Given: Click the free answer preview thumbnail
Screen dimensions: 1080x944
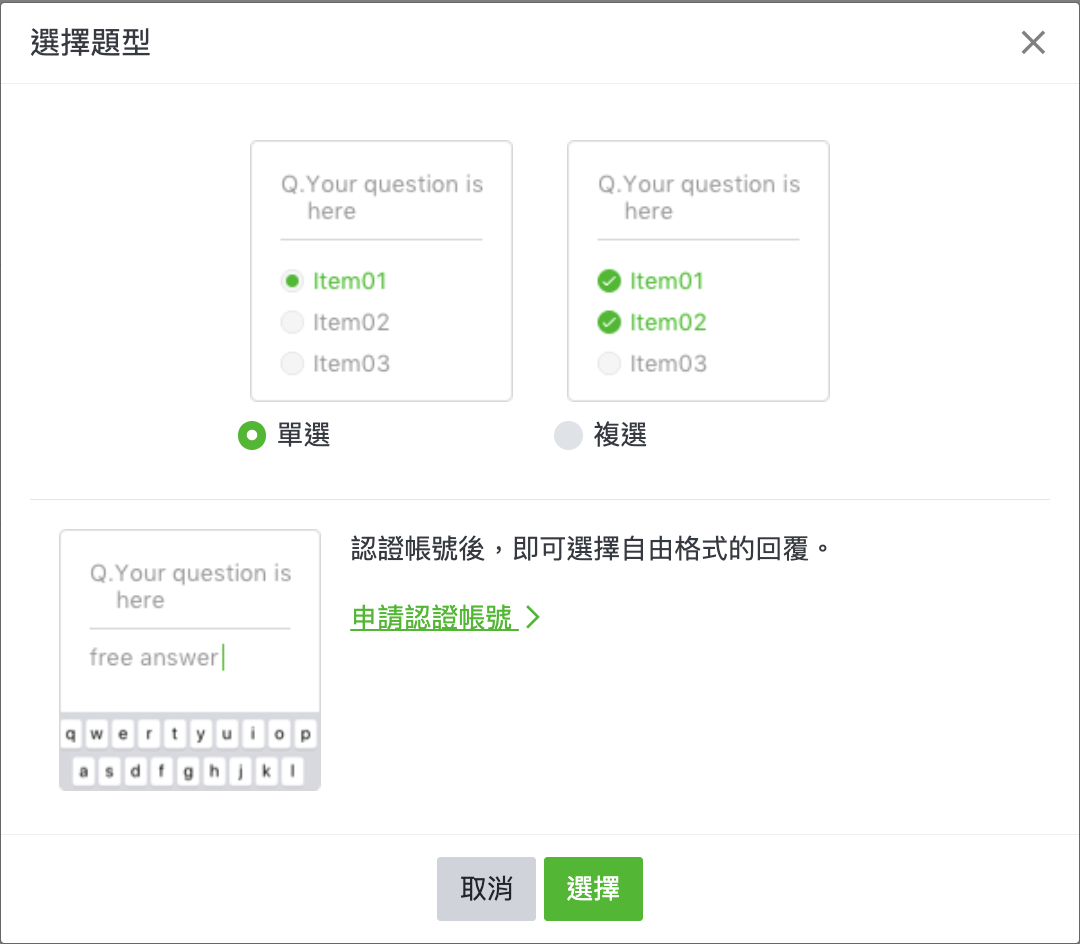Looking at the screenshot, I should 190,659.
